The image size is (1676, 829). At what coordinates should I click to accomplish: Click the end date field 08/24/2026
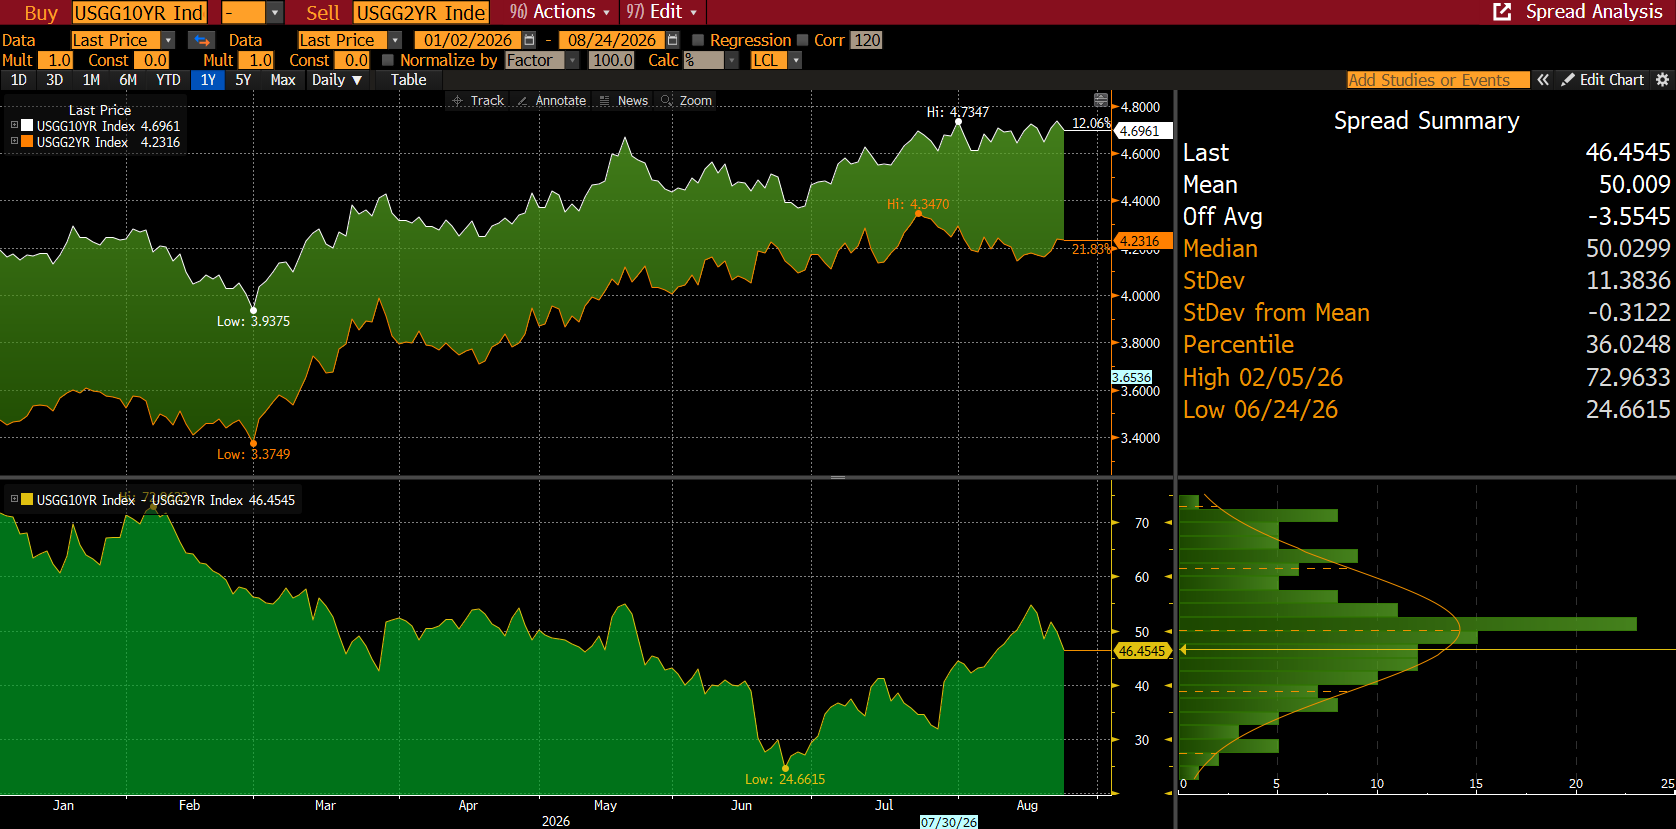coord(612,40)
